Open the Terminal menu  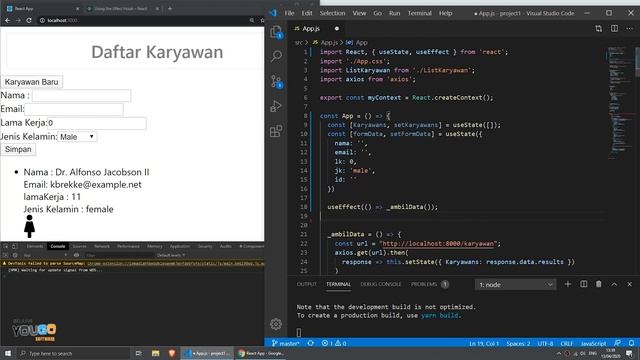coord(420,13)
